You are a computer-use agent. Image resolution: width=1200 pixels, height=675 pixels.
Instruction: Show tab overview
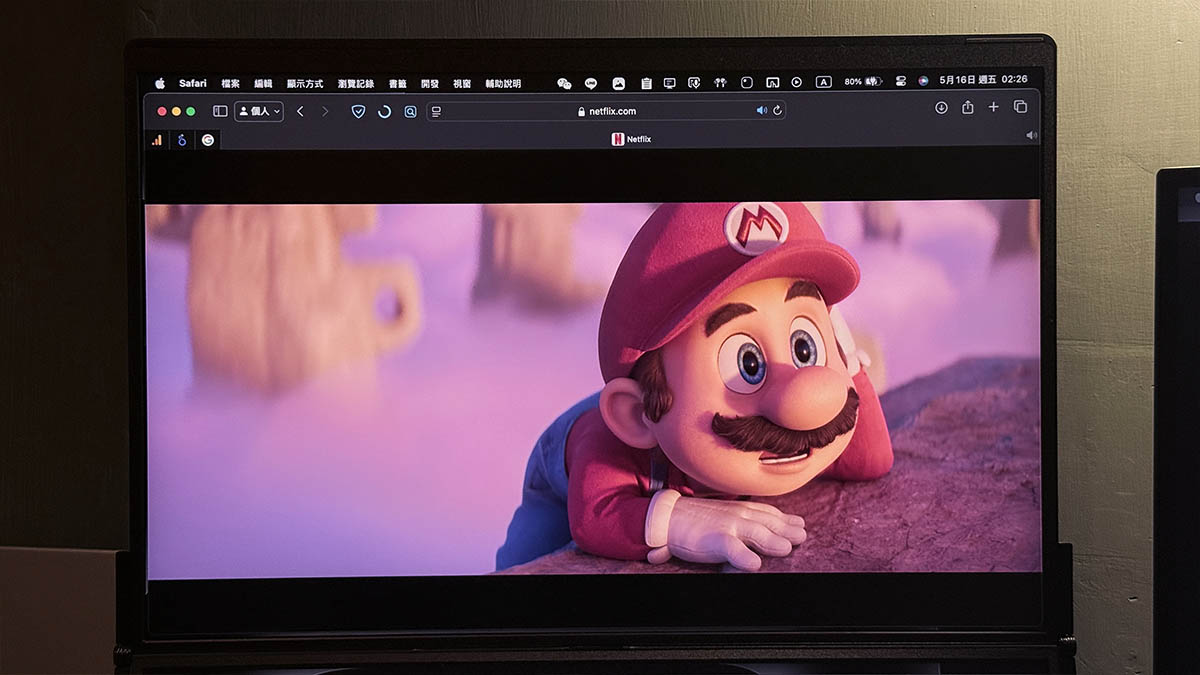tap(1020, 107)
